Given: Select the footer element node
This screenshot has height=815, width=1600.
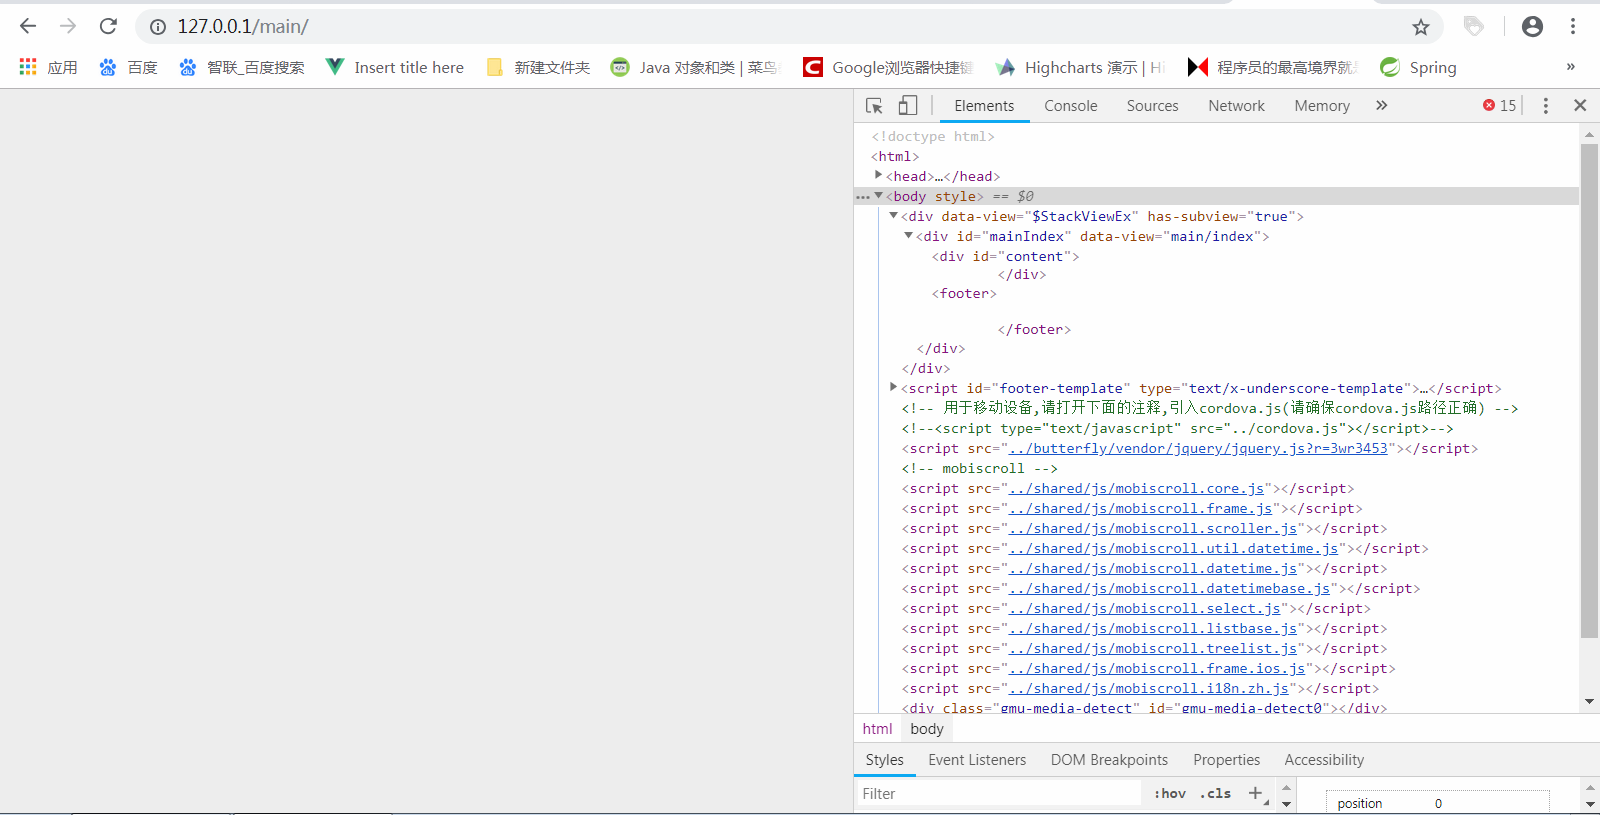Looking at the screenshot, I should point(964,294).
